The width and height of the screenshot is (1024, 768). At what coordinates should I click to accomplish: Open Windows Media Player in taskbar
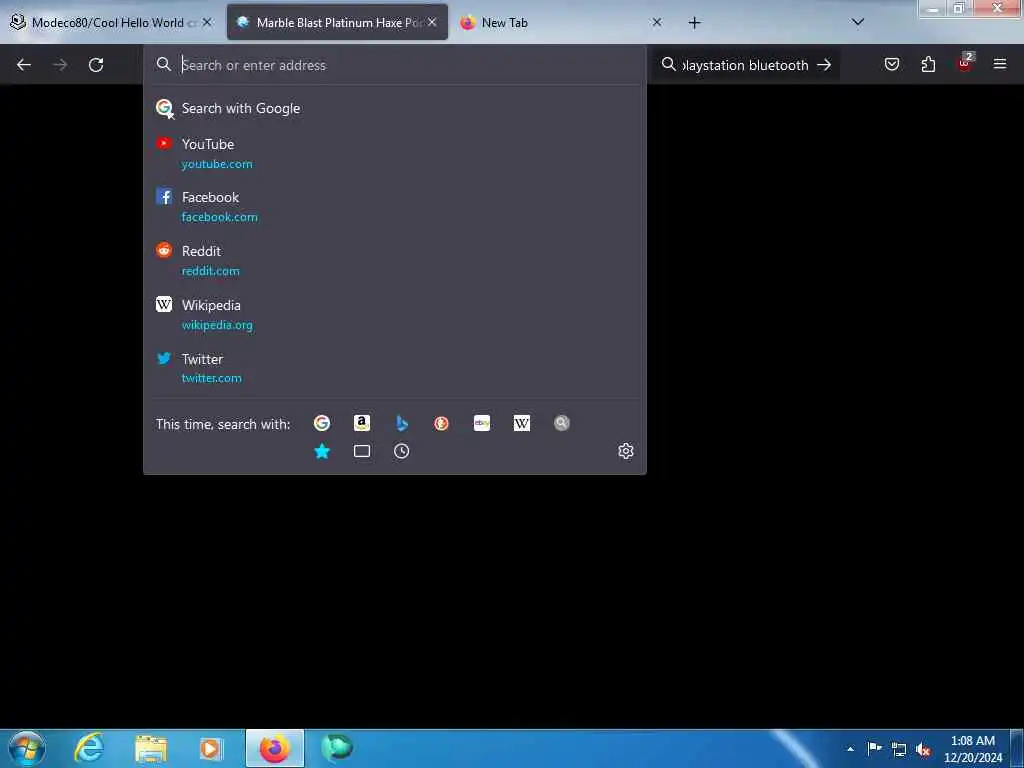coord(212,748)
